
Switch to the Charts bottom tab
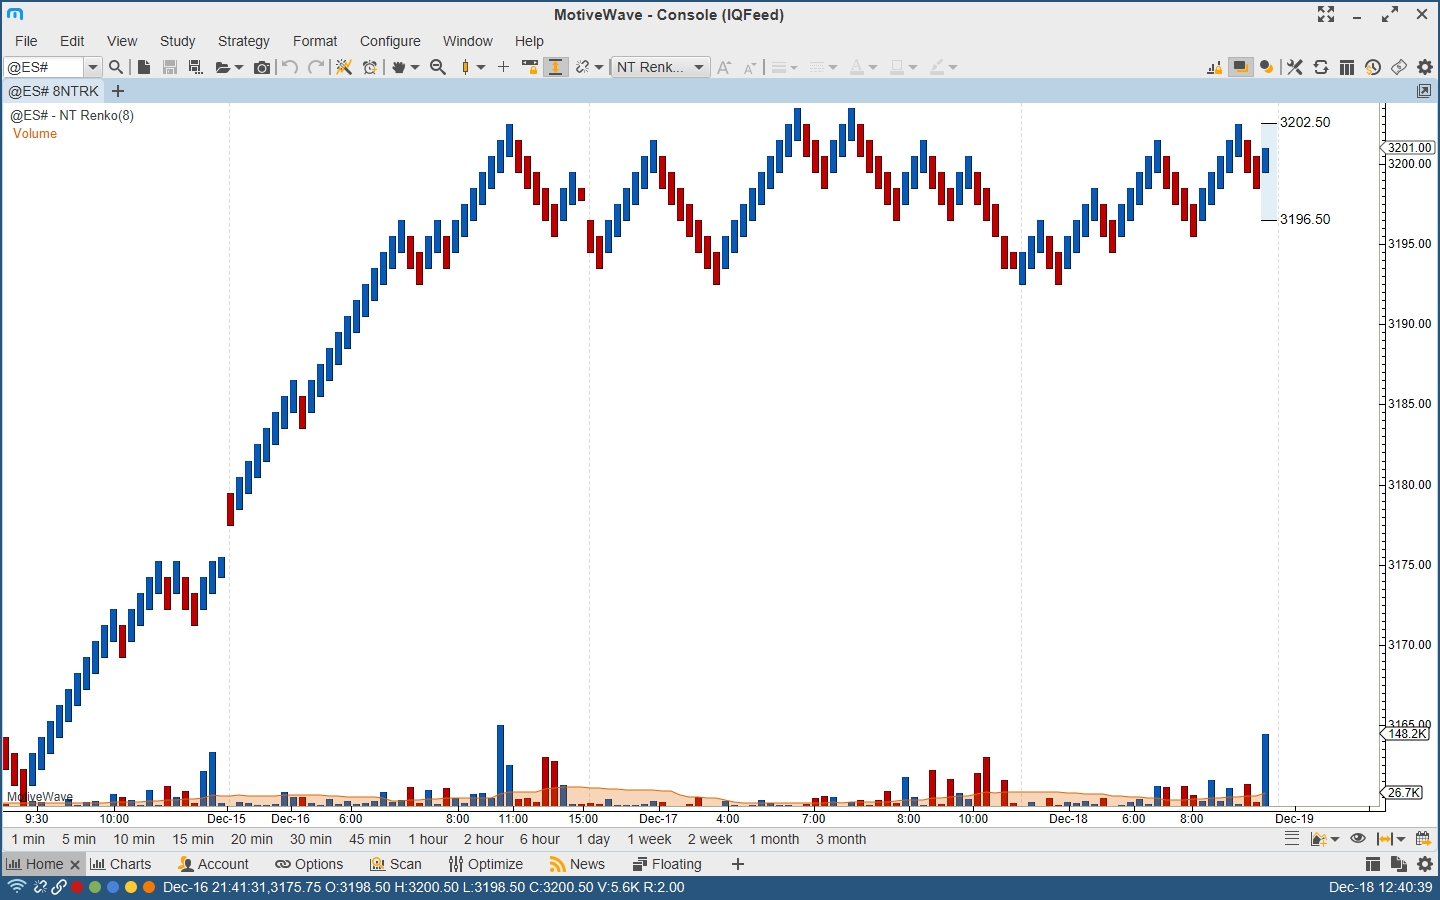pyautogui.click(x=121, y=864)
